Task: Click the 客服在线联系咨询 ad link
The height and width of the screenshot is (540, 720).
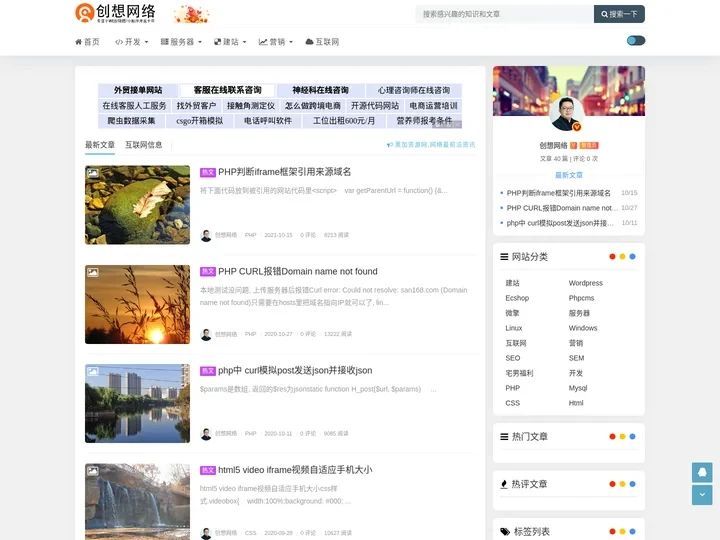Action: click(x=227, y=90)
